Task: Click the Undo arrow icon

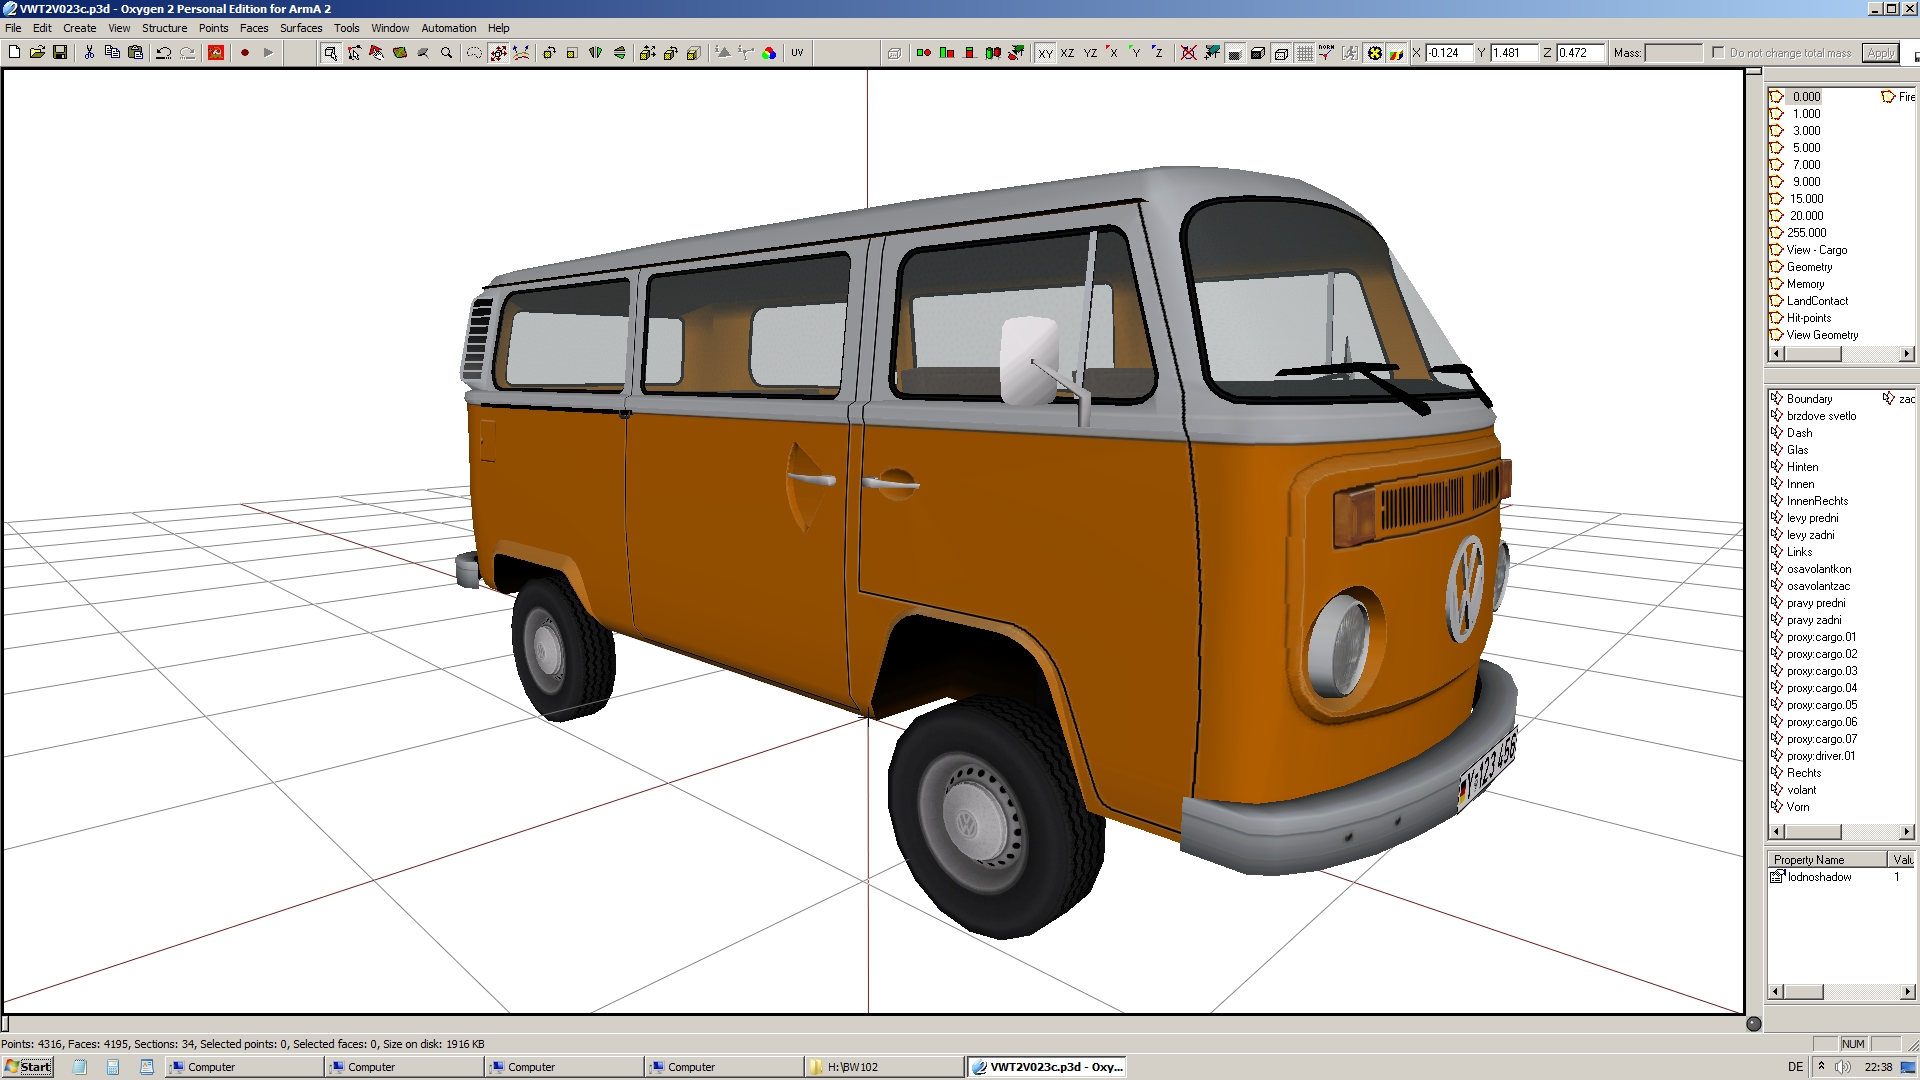Action: (x=163, y=53)
